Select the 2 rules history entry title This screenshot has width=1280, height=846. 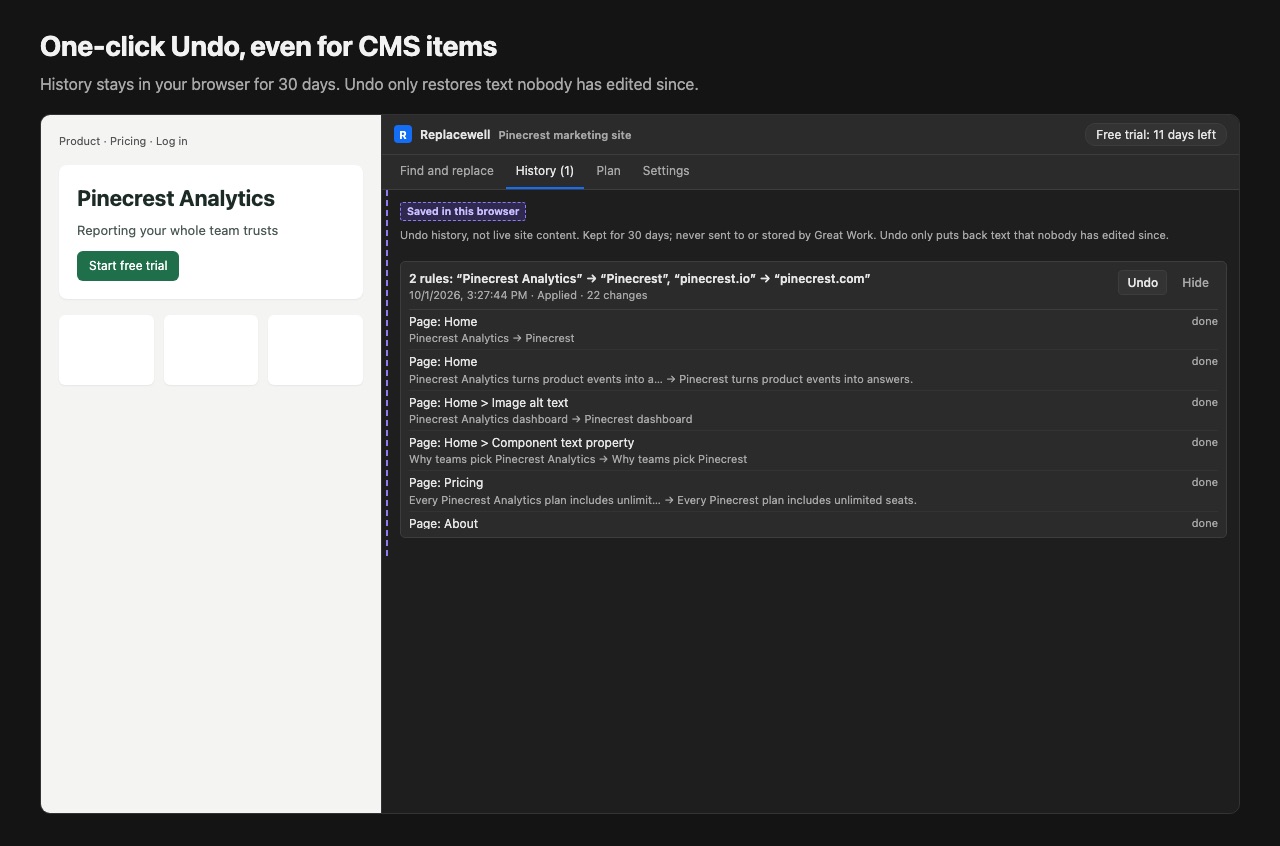click(640, 278)
